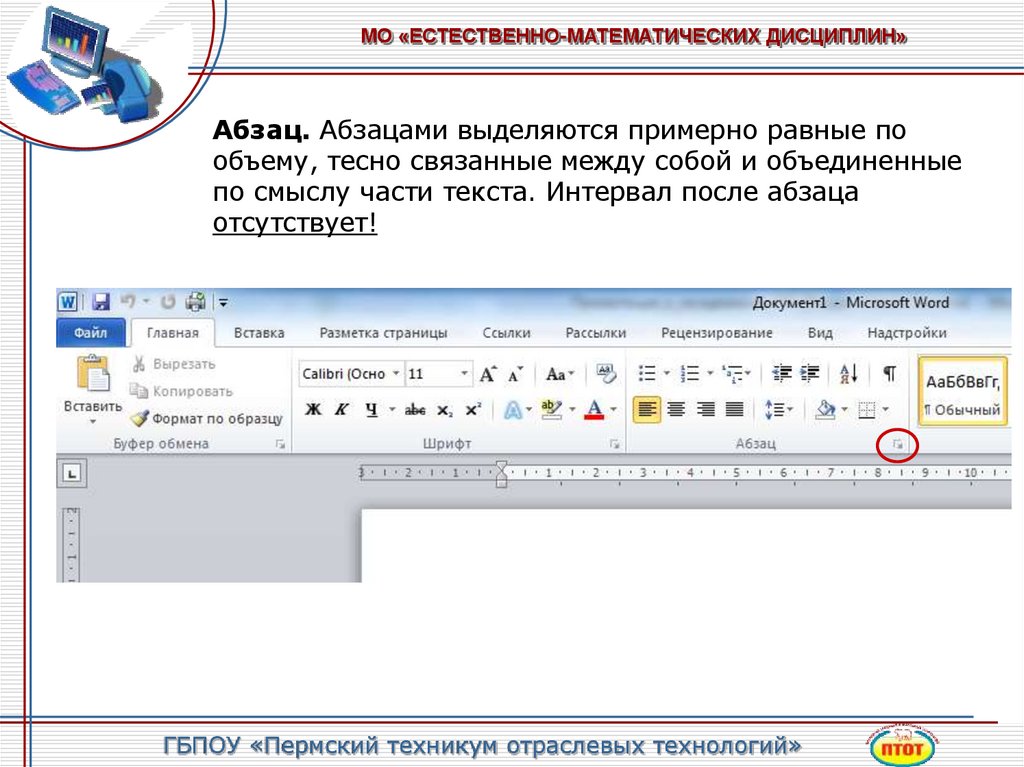Click inside the blank document page
The height and width of the screenshot is (767, 1024).
click(x=686, y=546)
